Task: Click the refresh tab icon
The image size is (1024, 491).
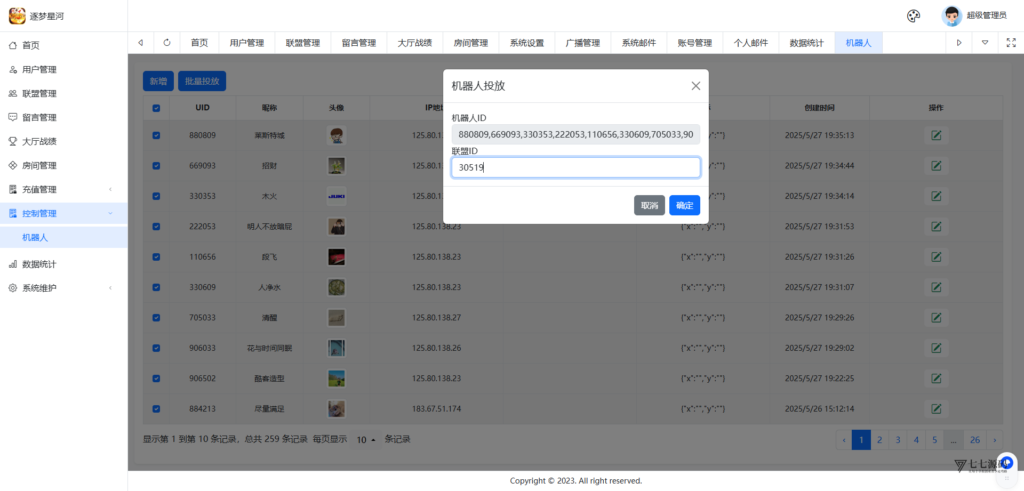Action: pyautogui.click(x=167, y=43)
